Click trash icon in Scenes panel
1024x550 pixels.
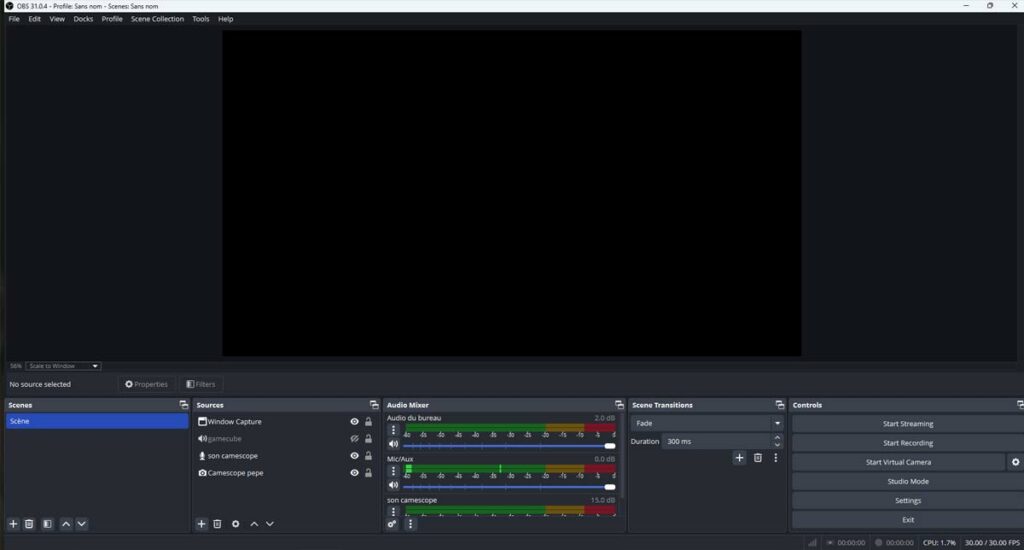pos(29,524)
